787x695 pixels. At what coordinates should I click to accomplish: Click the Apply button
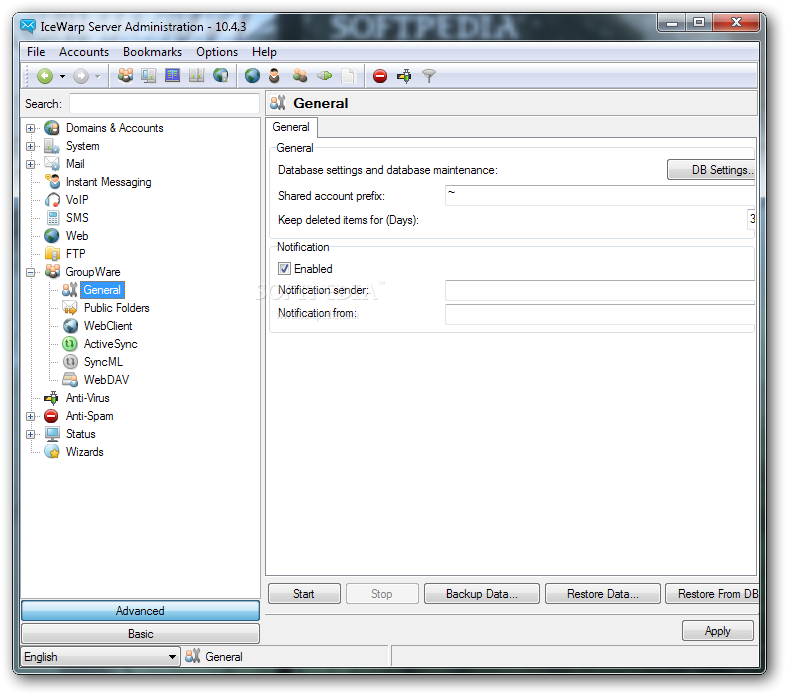tap(718, 631)
